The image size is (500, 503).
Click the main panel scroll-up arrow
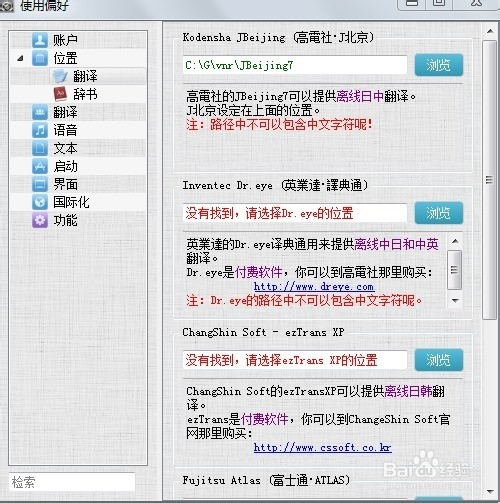490,31
